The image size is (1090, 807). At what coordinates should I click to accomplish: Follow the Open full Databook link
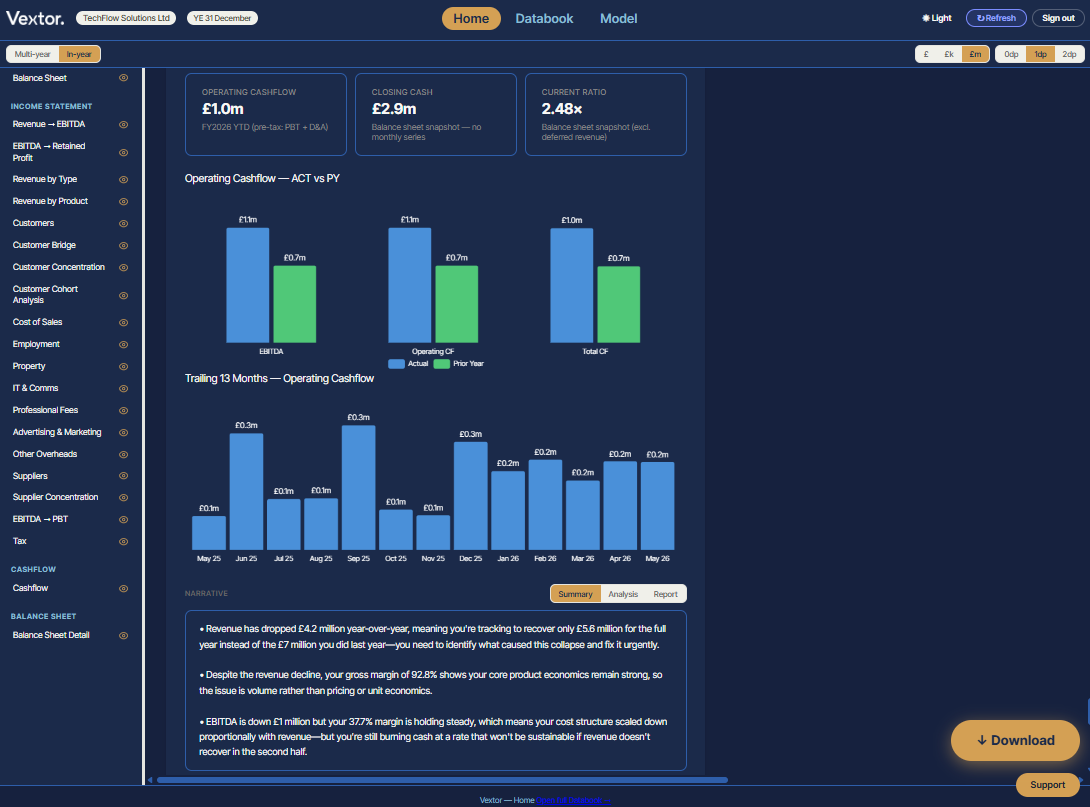[x=573, y=801]
